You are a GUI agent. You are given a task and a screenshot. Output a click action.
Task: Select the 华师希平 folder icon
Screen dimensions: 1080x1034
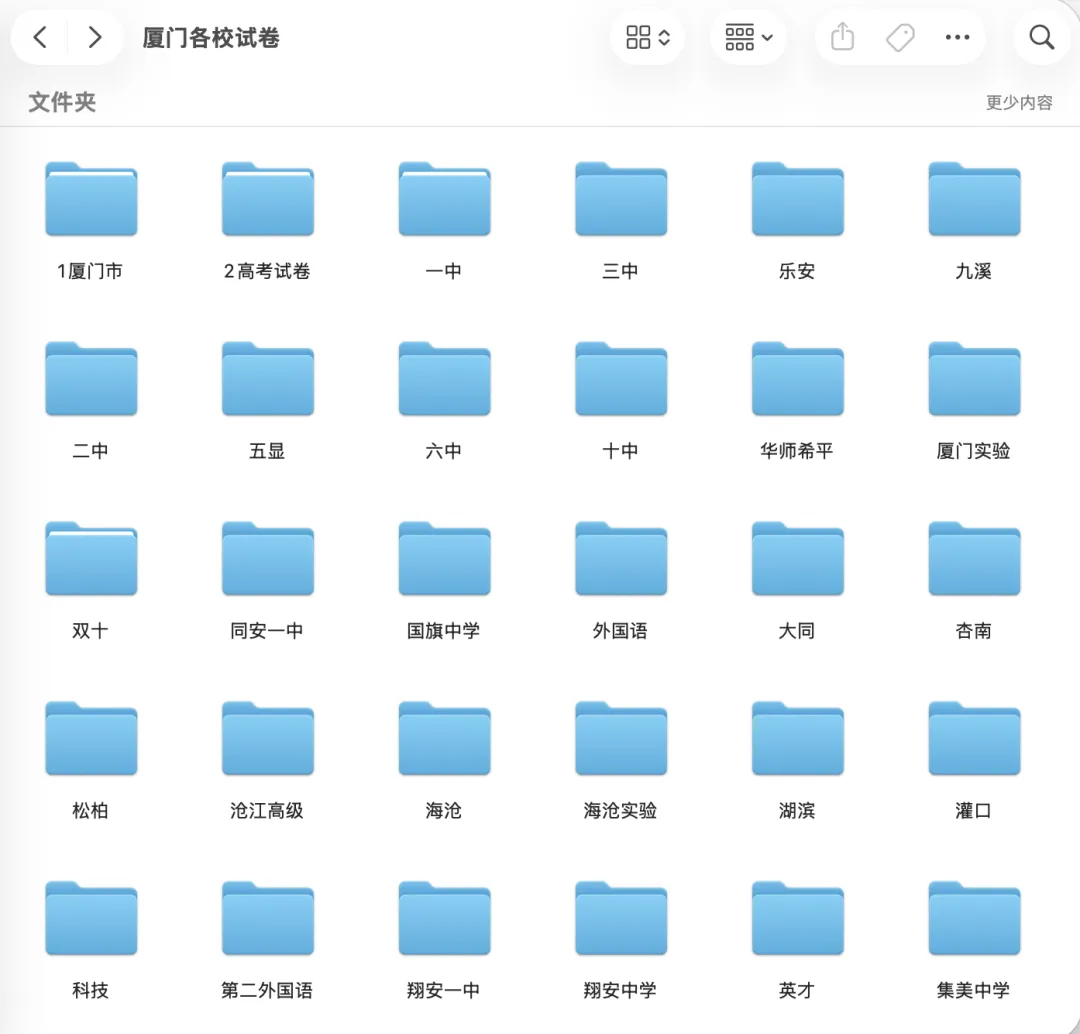798,379
